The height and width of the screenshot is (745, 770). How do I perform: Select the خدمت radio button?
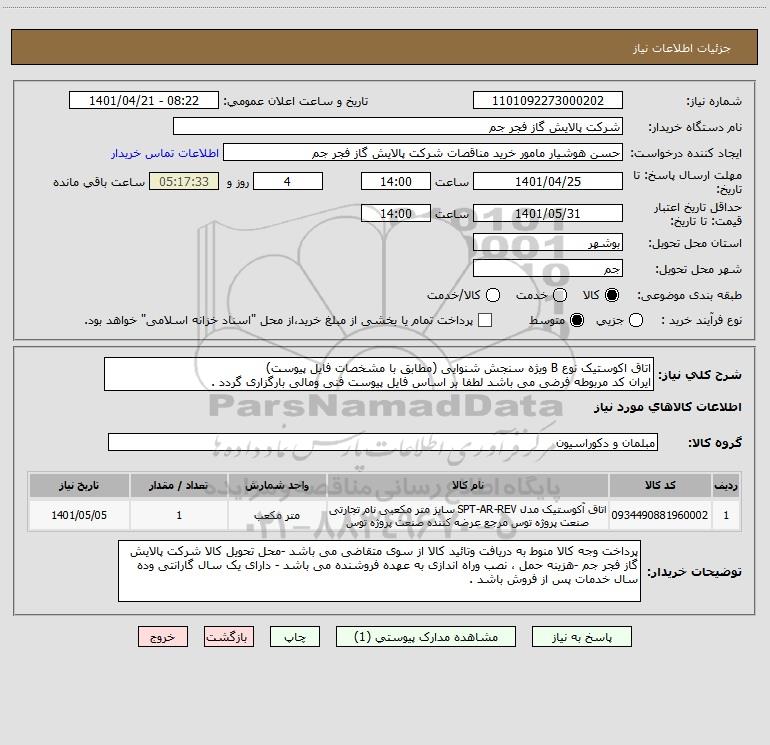560,295
